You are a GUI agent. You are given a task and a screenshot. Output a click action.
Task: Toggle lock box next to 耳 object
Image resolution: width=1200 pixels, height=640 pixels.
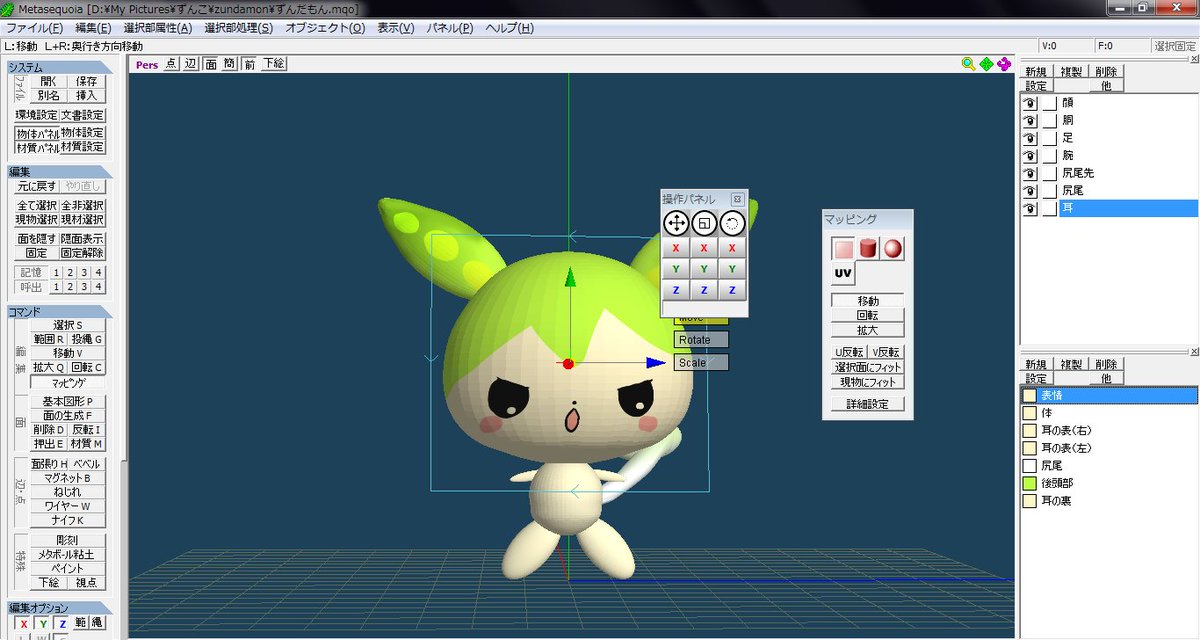tap(1049, 209)
